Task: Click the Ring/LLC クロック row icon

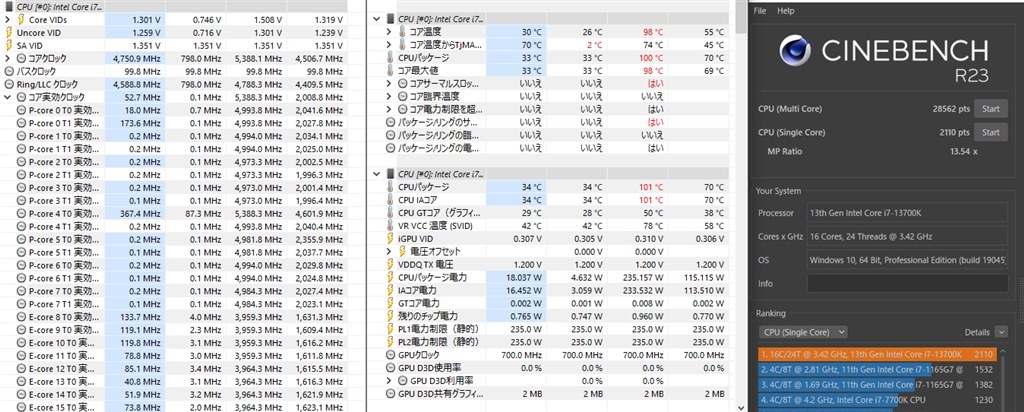Action: point(9,84)
